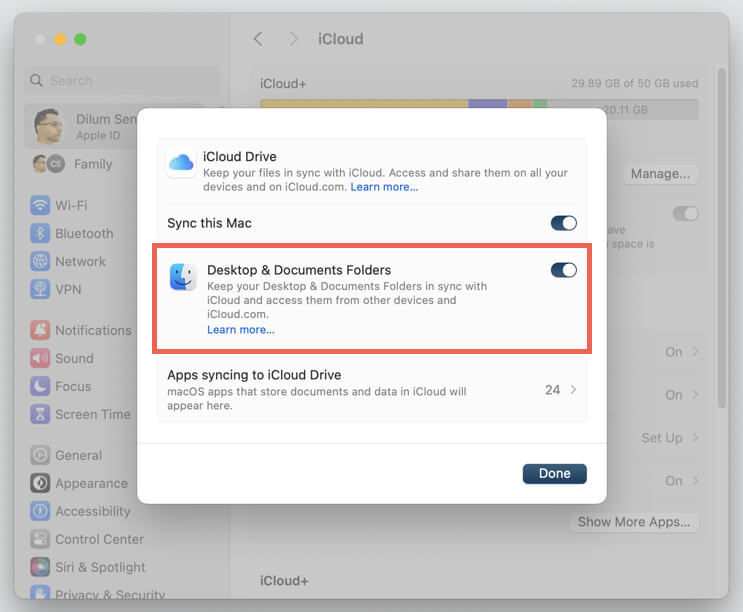Click the Apps syncing to iCloud Drive title
743x612 pixels.
pyautogui.click(x=254, y=375)
